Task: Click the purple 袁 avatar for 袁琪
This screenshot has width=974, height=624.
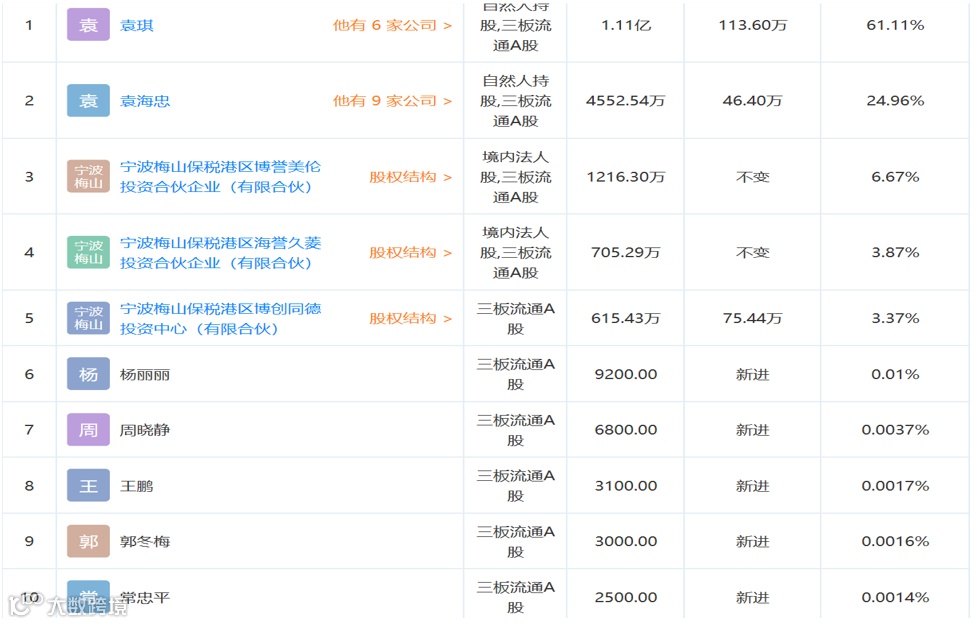Action: 88,25
